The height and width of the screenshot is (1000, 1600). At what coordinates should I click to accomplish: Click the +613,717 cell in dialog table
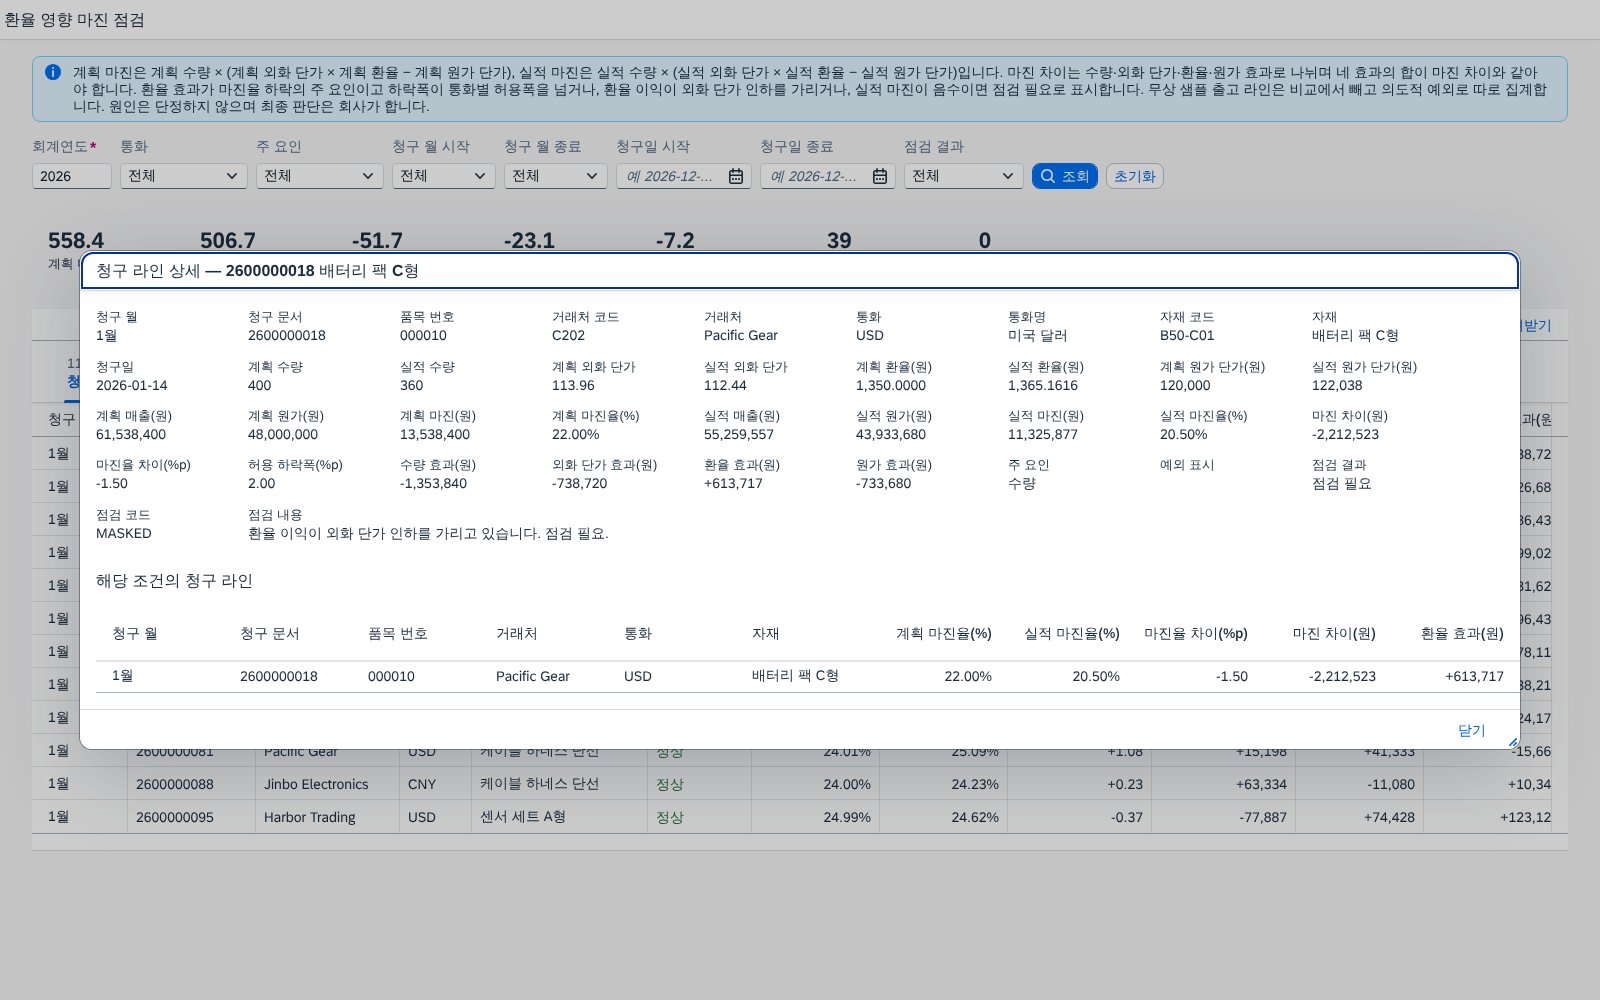1474,676
